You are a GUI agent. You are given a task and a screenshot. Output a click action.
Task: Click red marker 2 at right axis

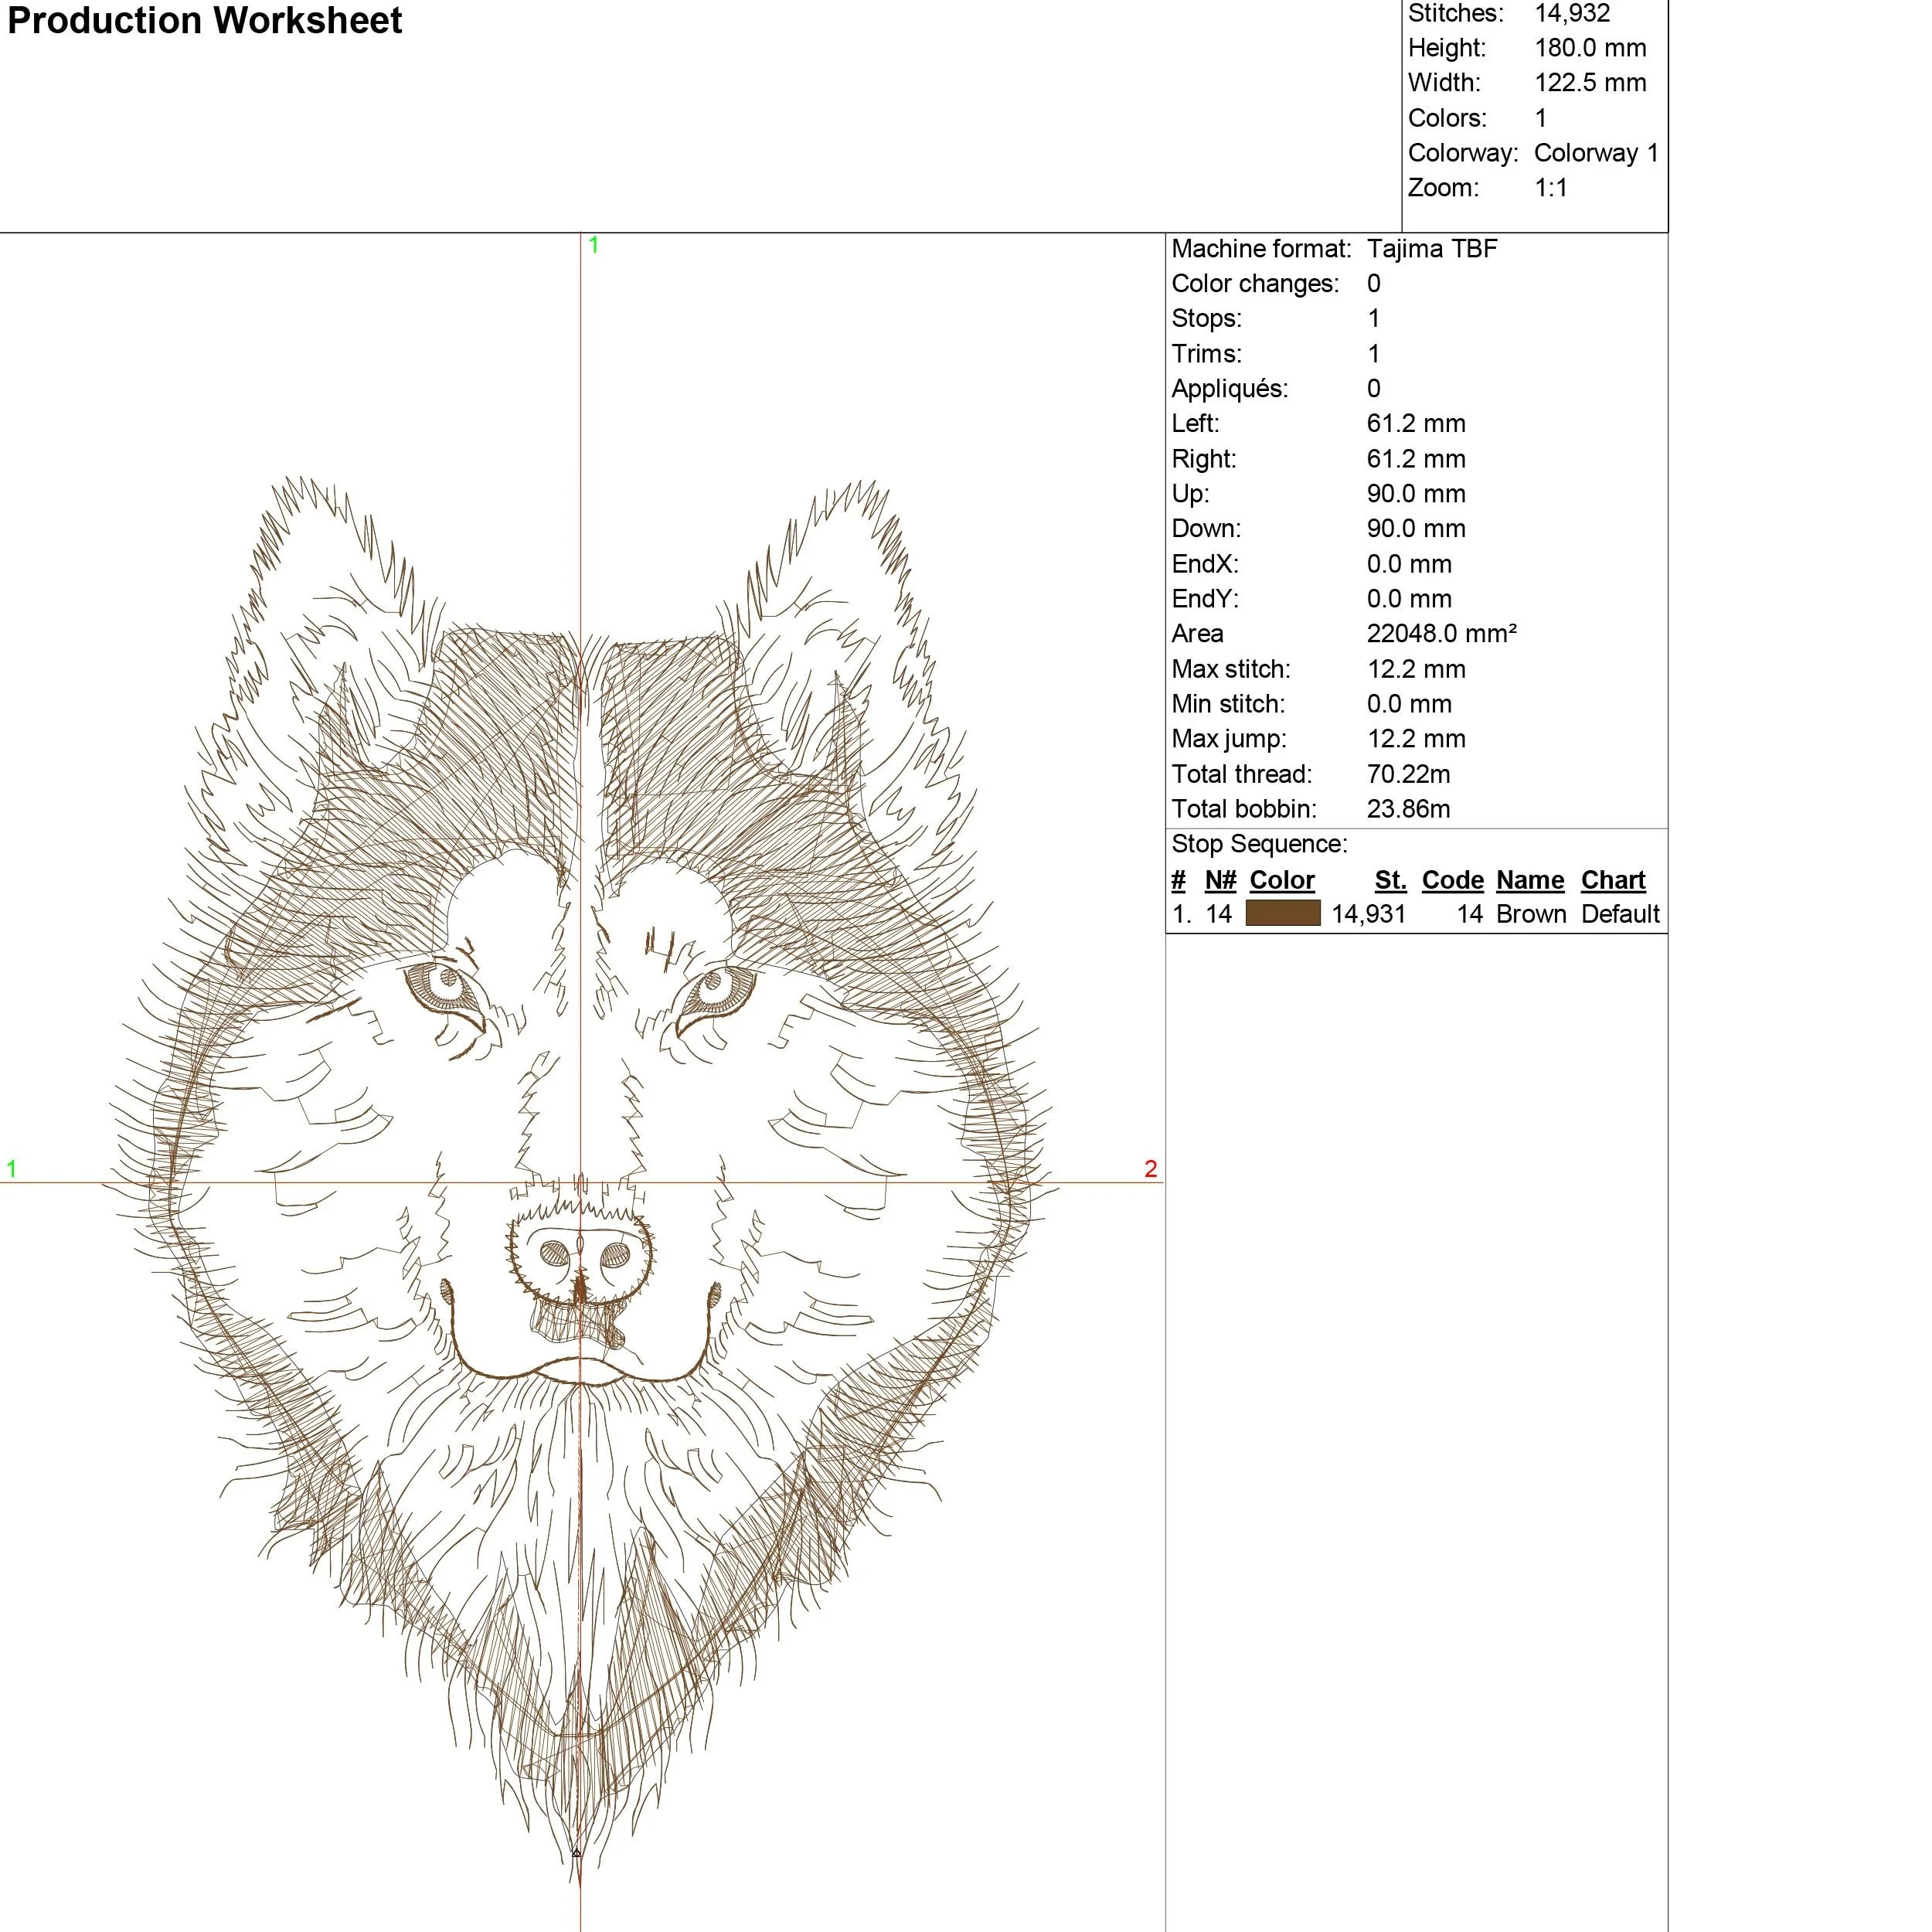[x=1150, y=1168]
